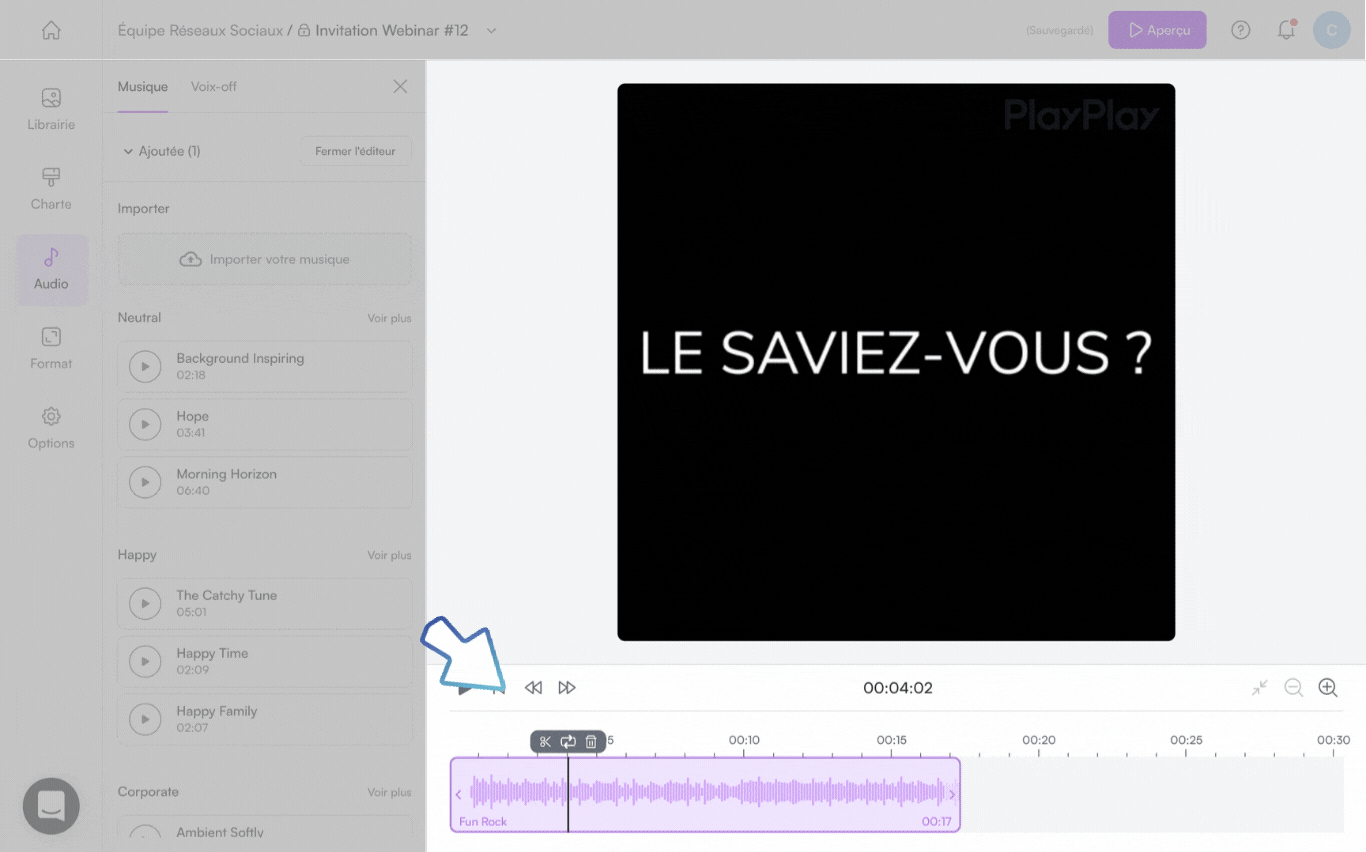Click Voir plus for Corporate

[389, 792]
